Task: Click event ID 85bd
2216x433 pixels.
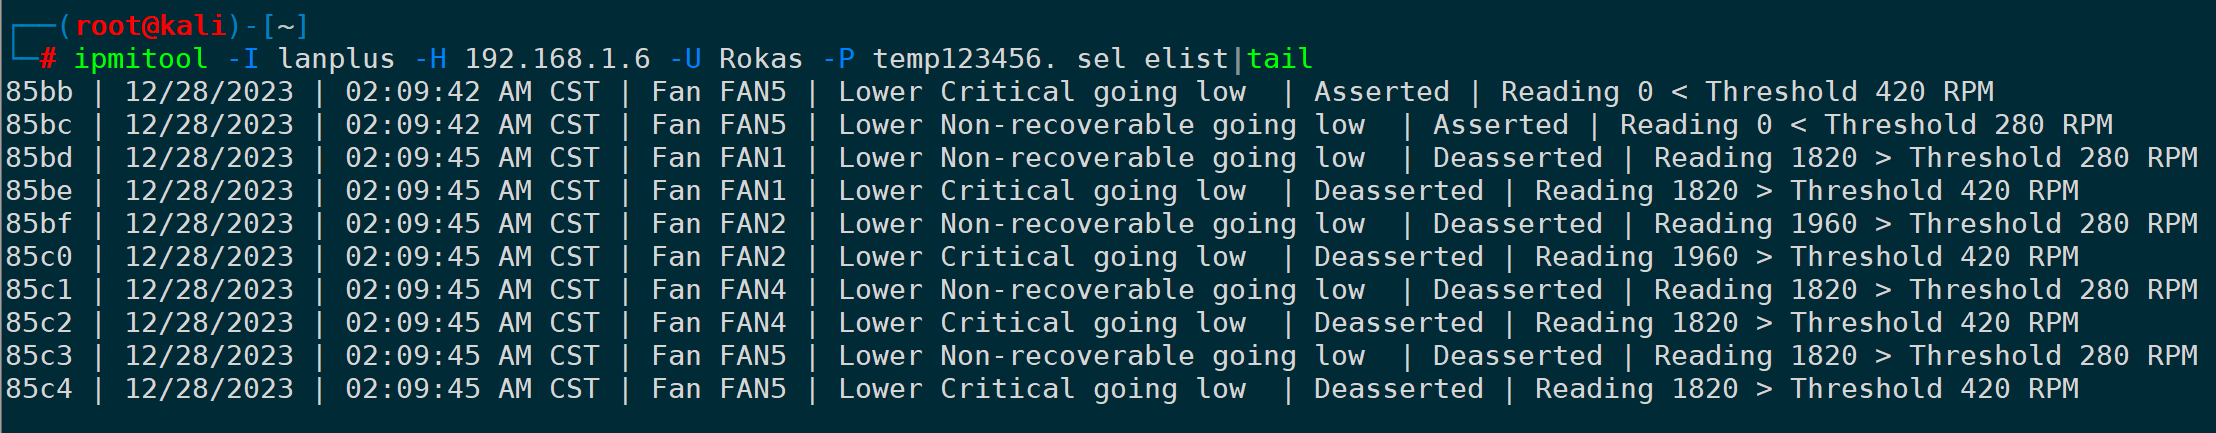Action: click(x=40, y=158)
